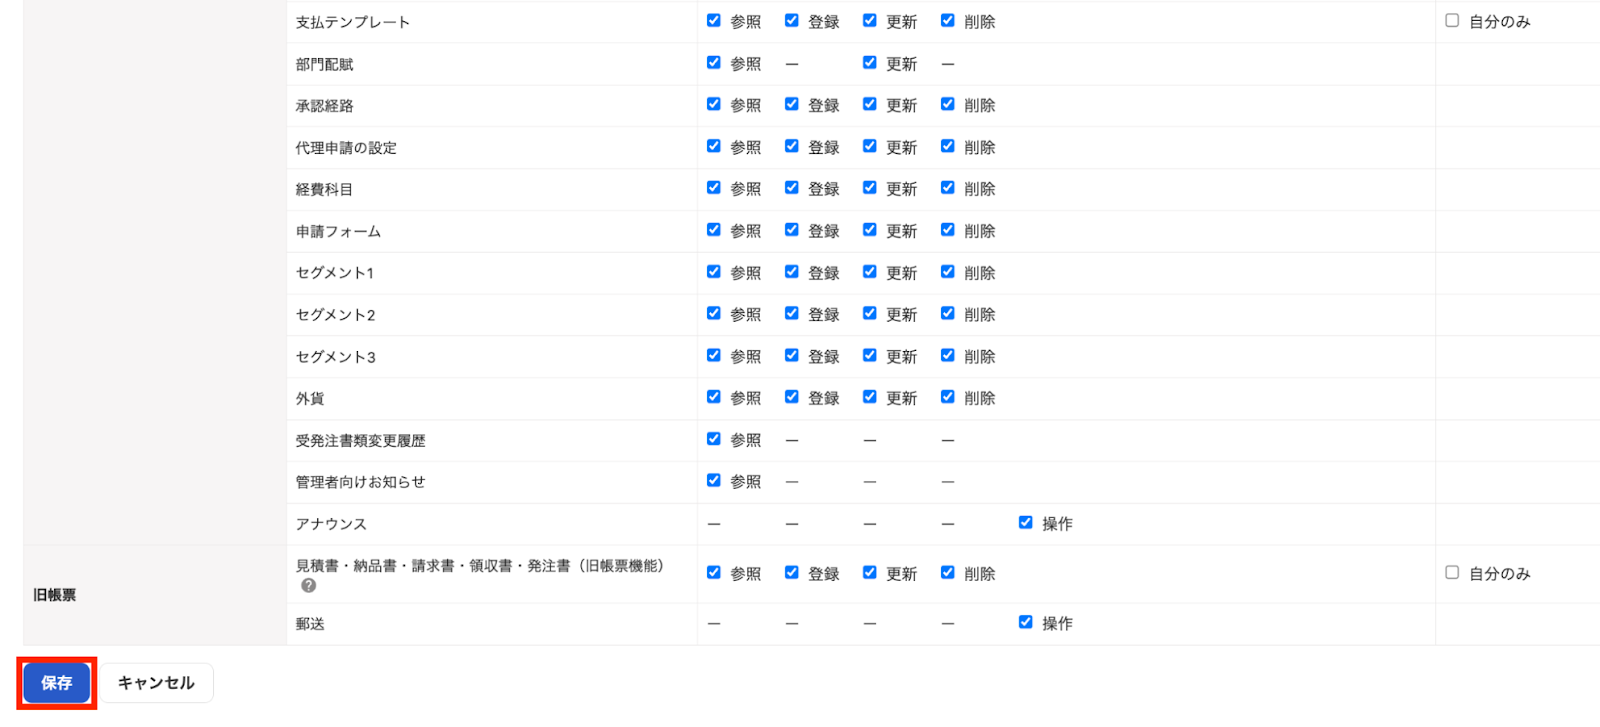Screen dimensions: 1600x727
Task: Click the 代理申請の設定 label
Action: pyautogui.click(x=346, y=148)
